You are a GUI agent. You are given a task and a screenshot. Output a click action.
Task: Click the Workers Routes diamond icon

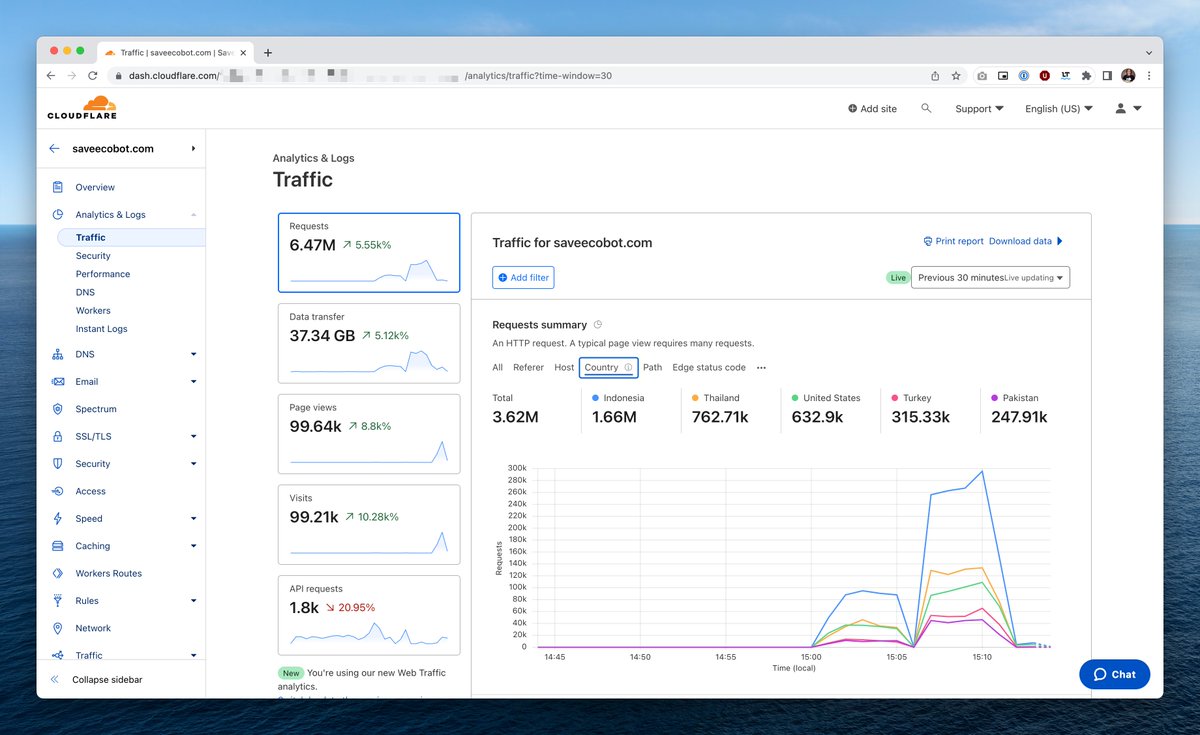pos(57,573)
